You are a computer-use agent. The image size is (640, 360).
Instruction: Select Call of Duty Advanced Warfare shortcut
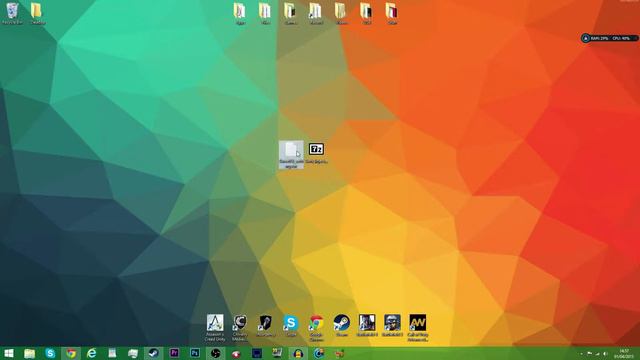[418, 328]
